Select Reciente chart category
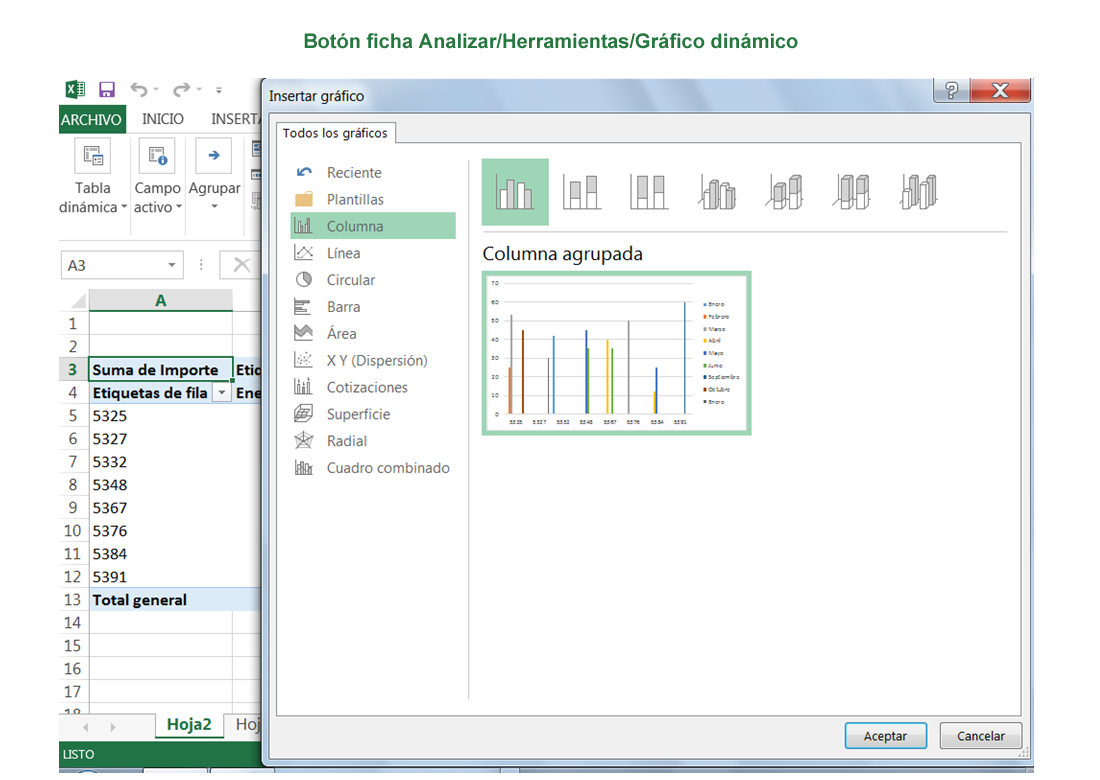Image resolution: width=1100 pixels, height=780 pixels. pos(373,173)
